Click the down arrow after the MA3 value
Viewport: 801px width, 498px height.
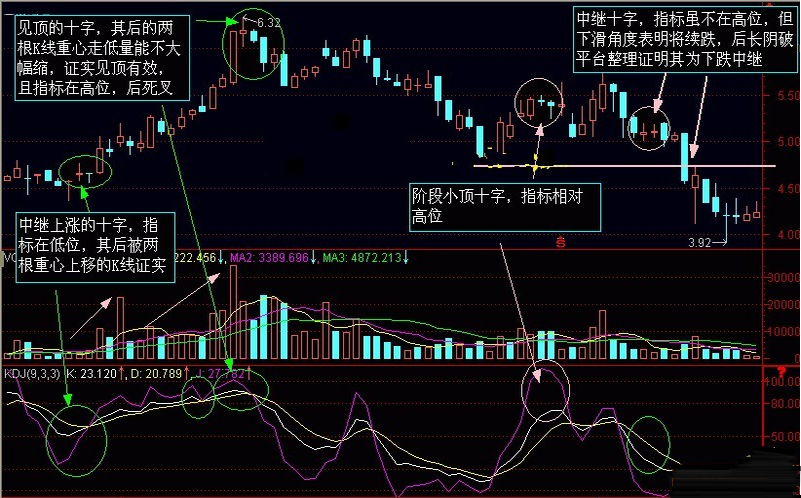click(x=406, y=257)
